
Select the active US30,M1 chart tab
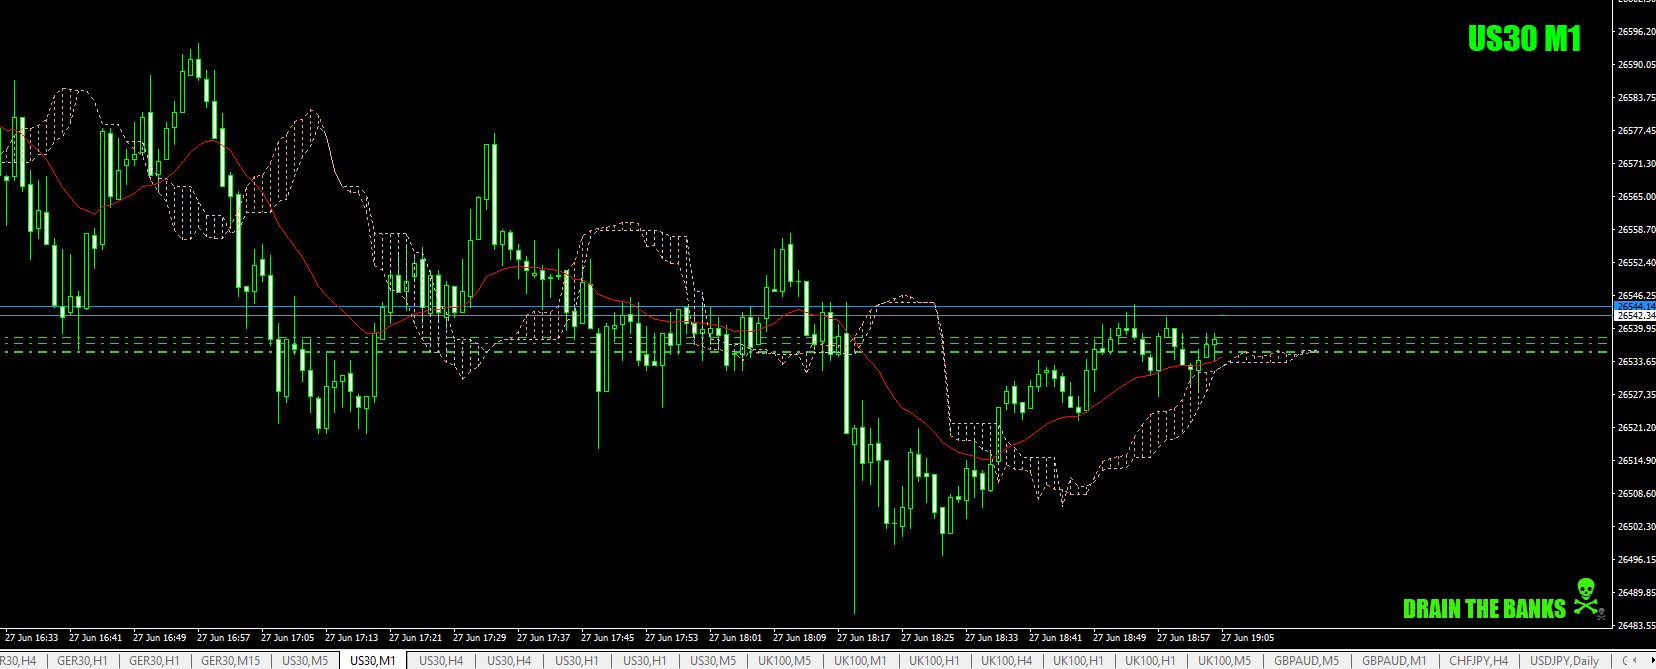coord(373,661)
